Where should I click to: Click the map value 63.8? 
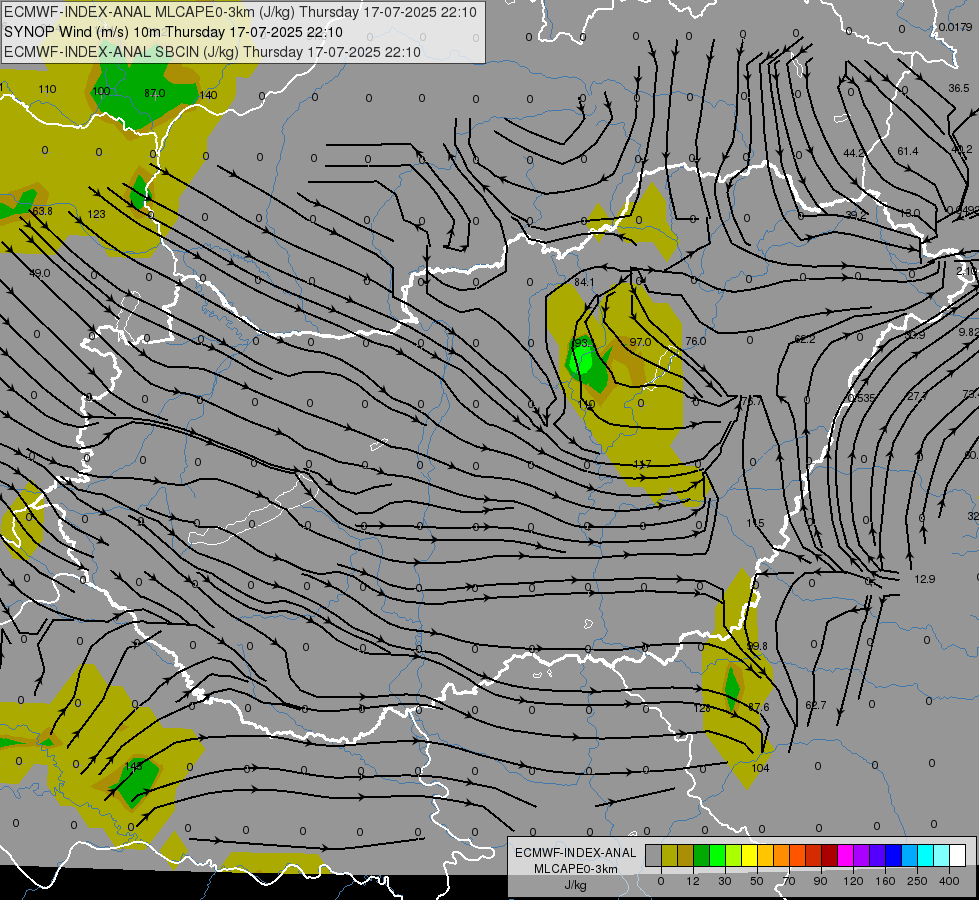[42, 211]
